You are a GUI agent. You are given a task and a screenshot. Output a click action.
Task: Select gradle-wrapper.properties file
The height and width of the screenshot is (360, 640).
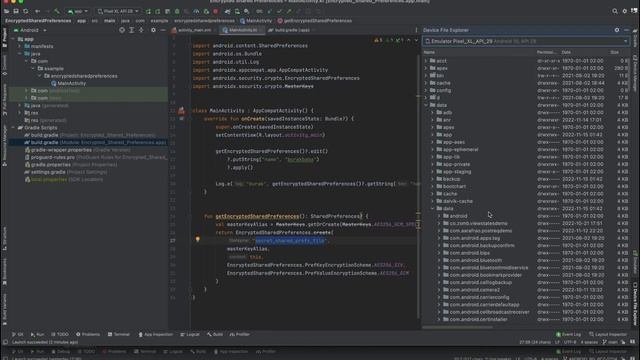61,150
